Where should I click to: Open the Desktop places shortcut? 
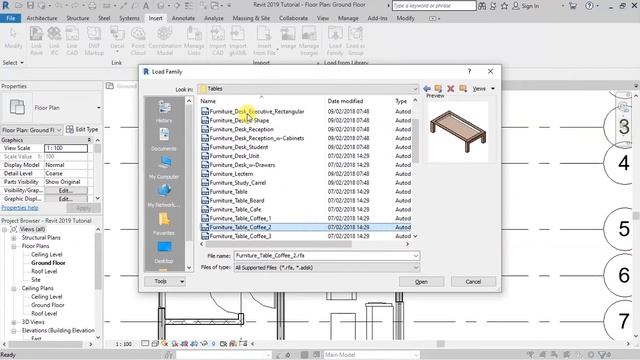(164, 252)
